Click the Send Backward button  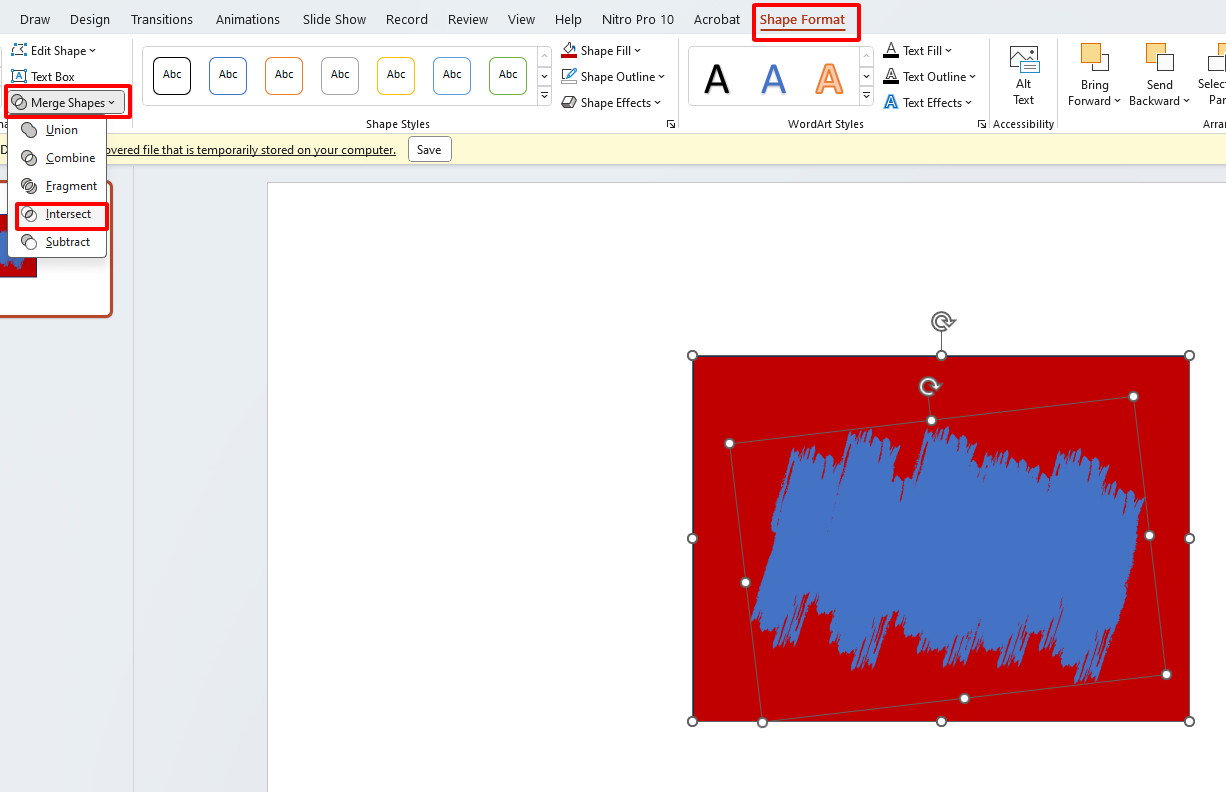1159,76
